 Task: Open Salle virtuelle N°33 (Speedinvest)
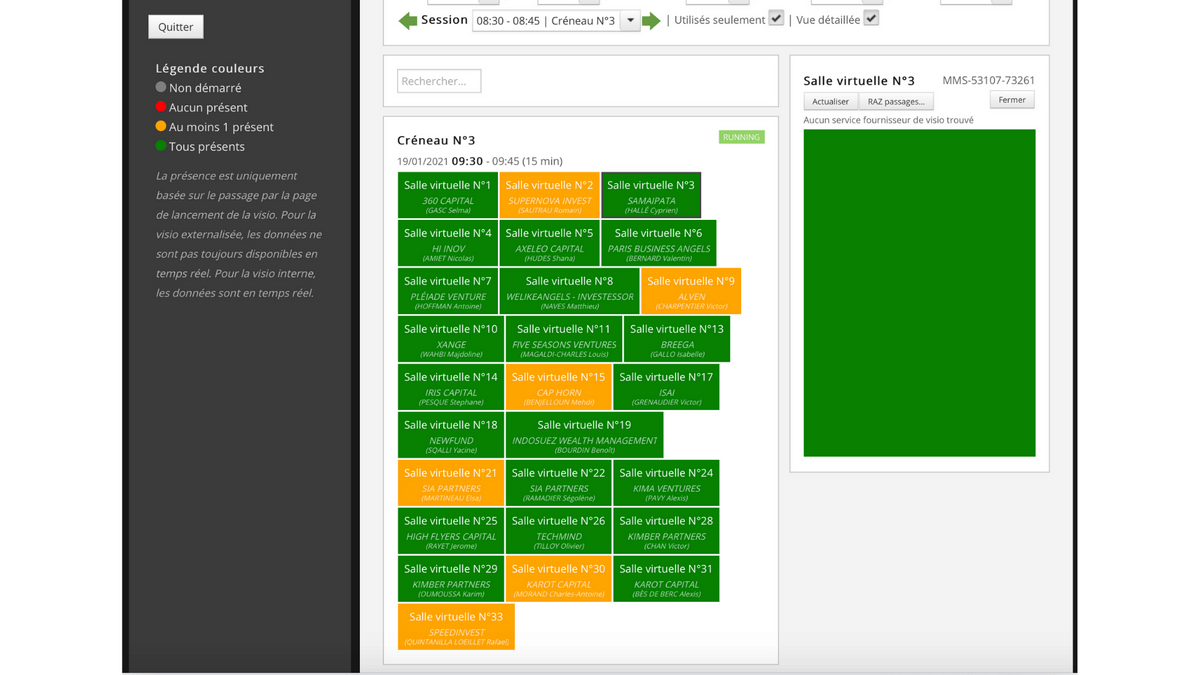tap(456, 627)
